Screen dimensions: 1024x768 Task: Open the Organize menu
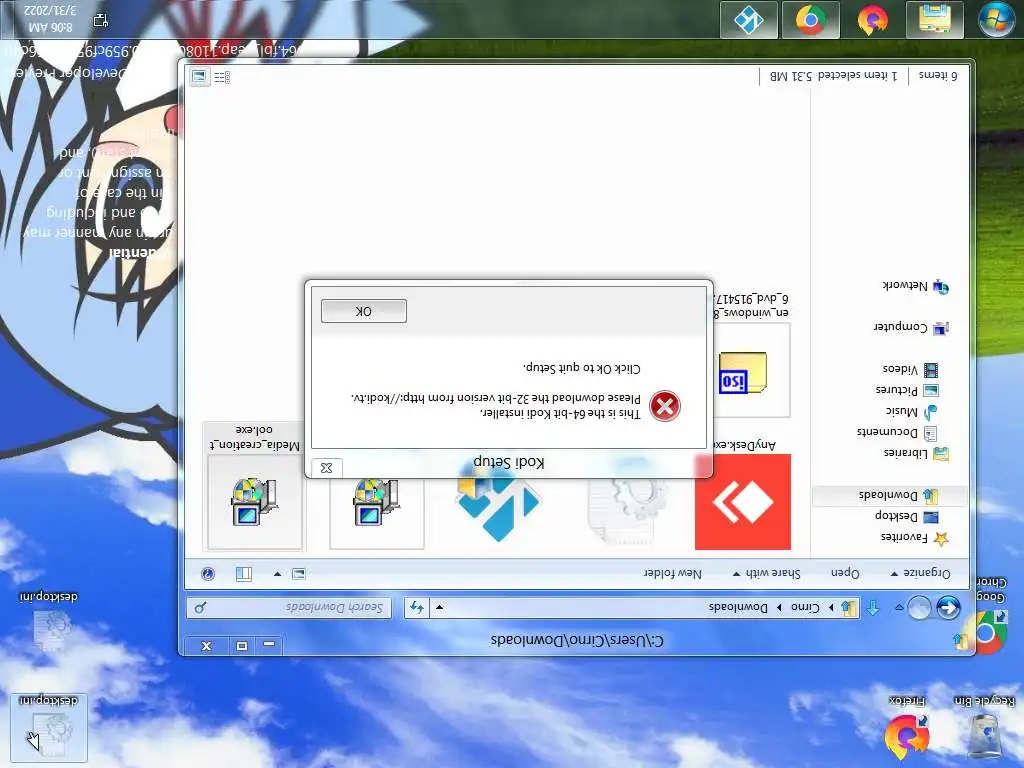pyautogui.click(x=921, y=573)
